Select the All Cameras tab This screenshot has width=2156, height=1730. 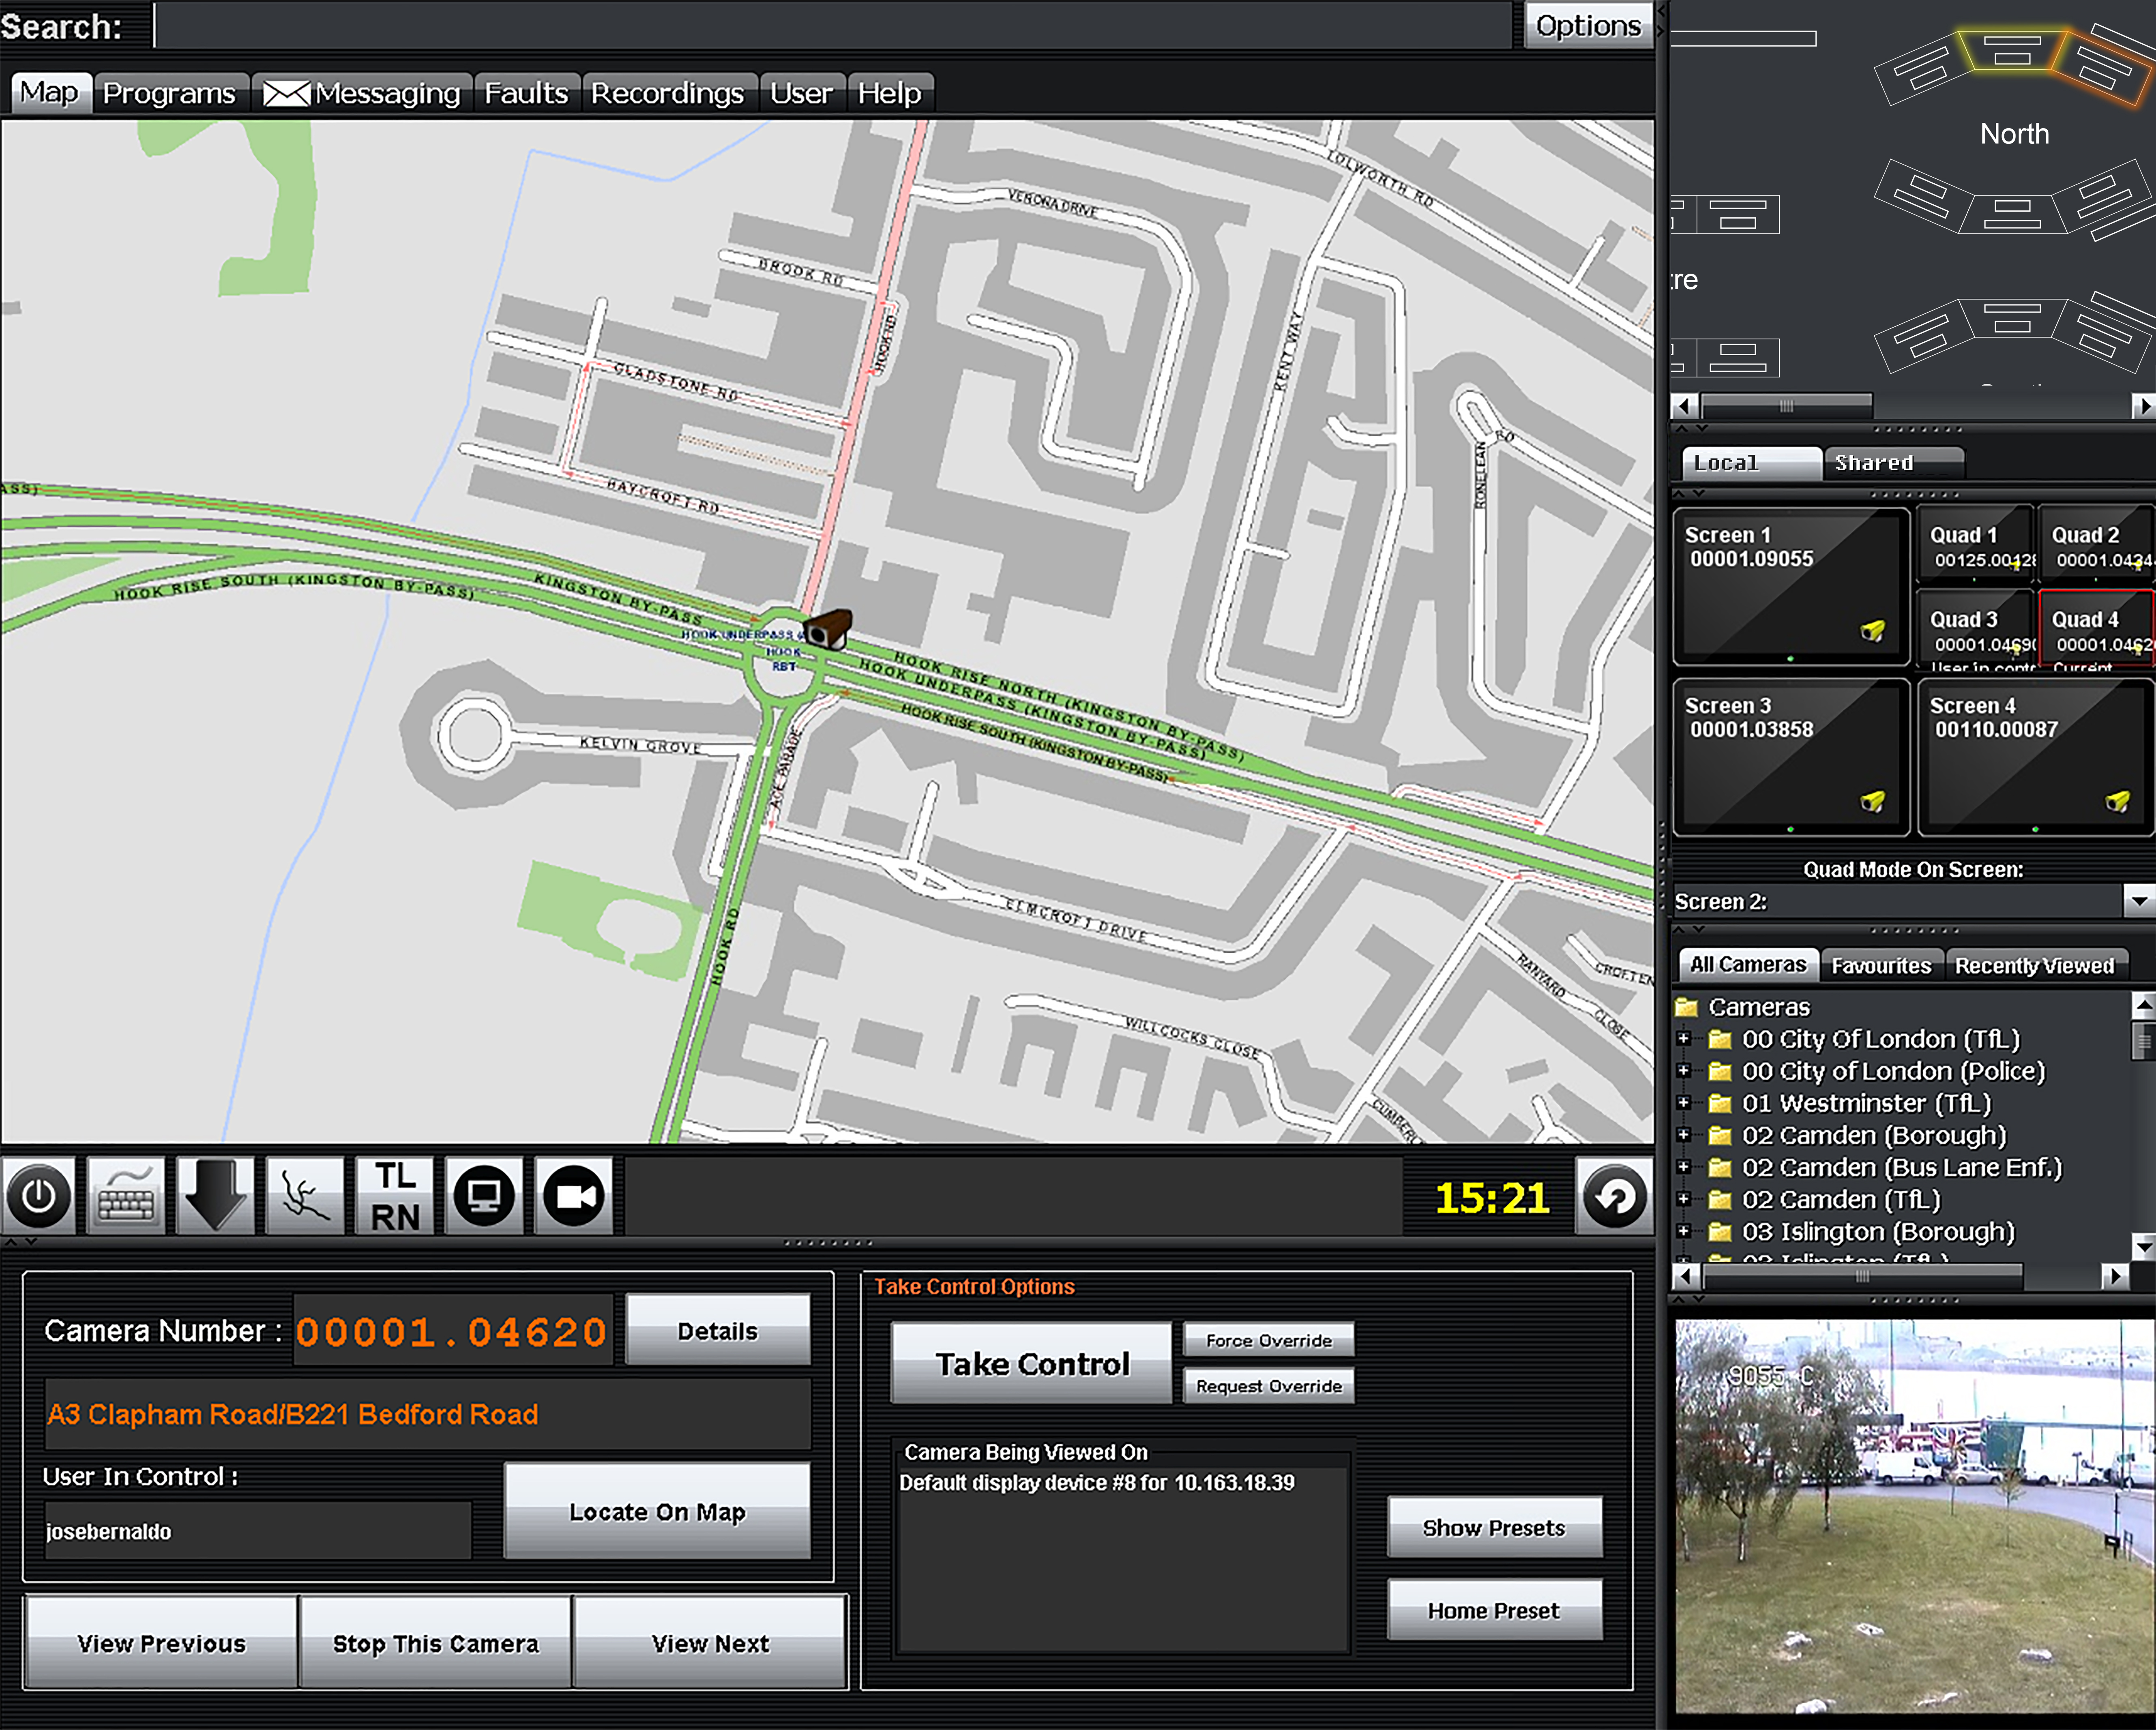click(1748, 964)
